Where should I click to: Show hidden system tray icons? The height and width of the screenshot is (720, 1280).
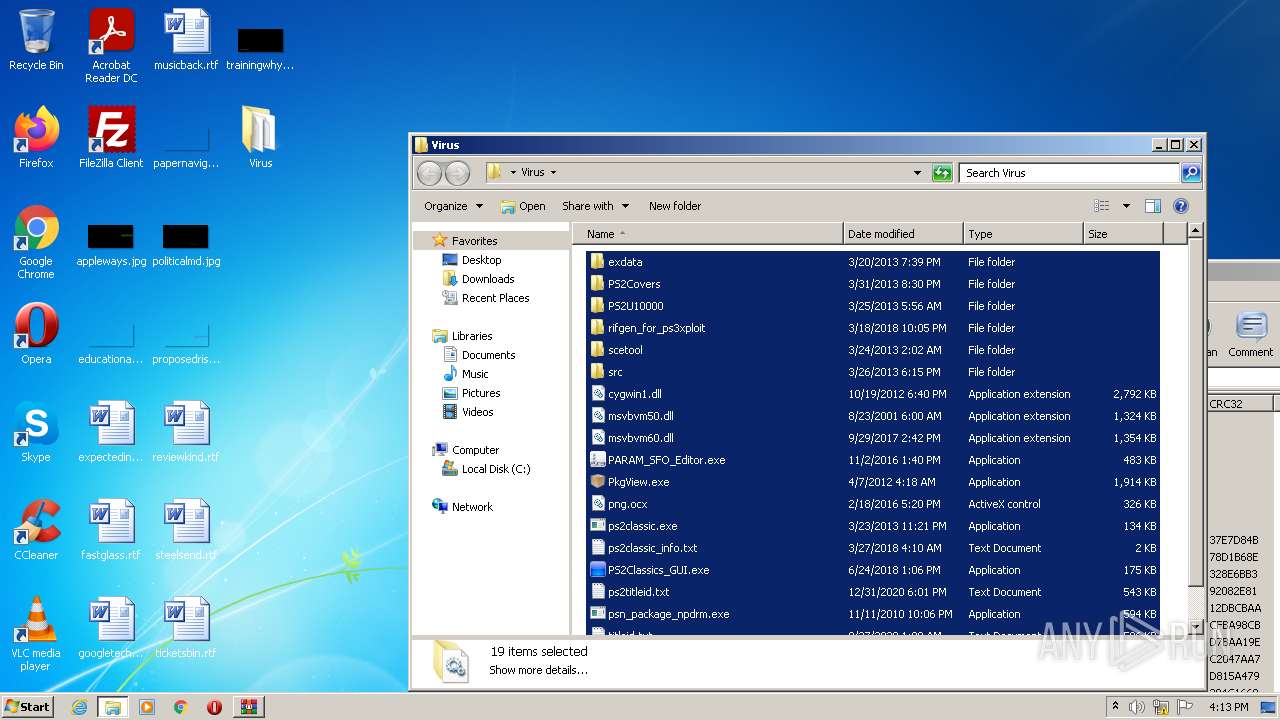1116,706
